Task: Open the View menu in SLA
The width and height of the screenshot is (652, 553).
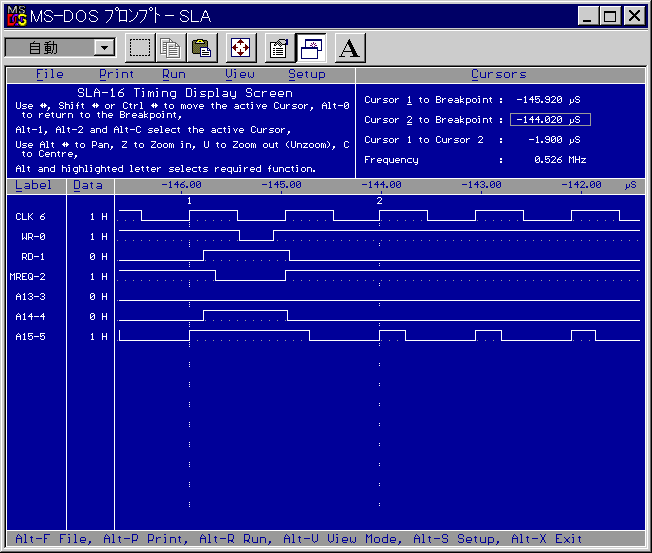Action: pos(239,74)
